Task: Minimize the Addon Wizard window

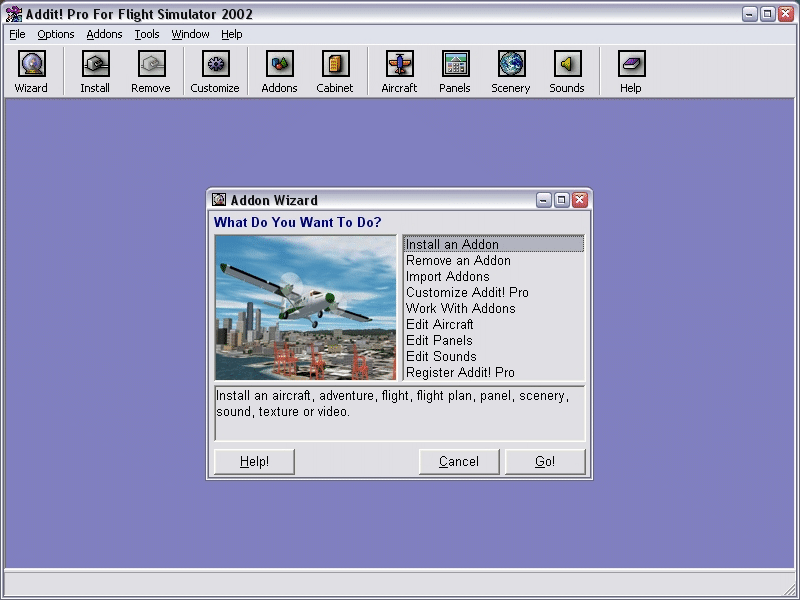Action: (x=543, y=200)
